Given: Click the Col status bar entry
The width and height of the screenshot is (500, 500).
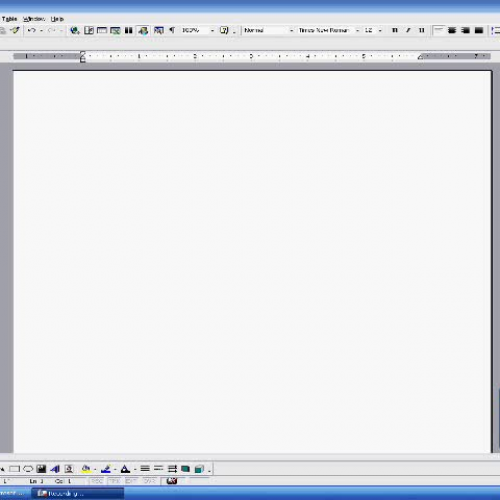Looking at the screenshot, I should click(63, 481).
